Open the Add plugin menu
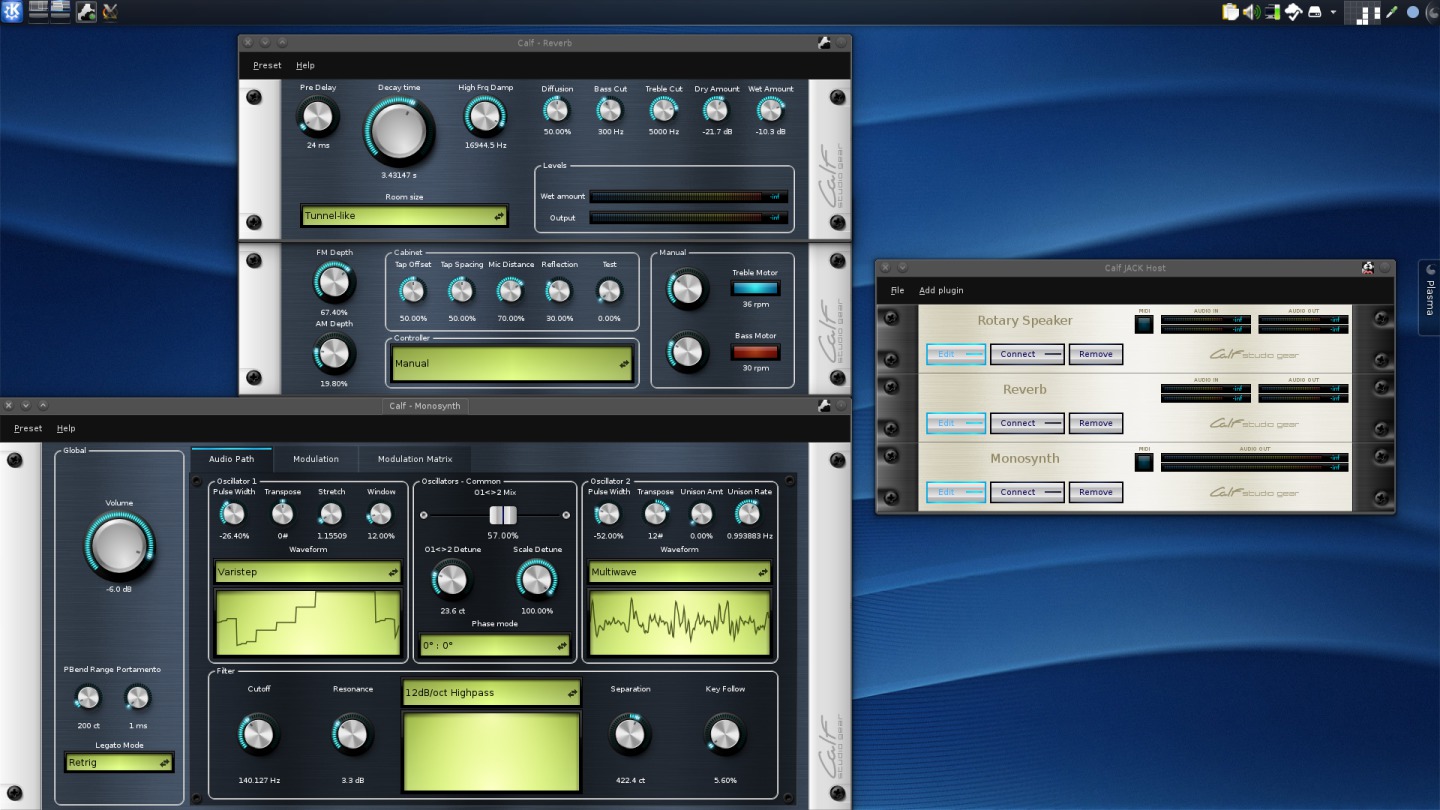This screenshot has width=1440, height=810. pyautogui.click(x=941, y=291)
